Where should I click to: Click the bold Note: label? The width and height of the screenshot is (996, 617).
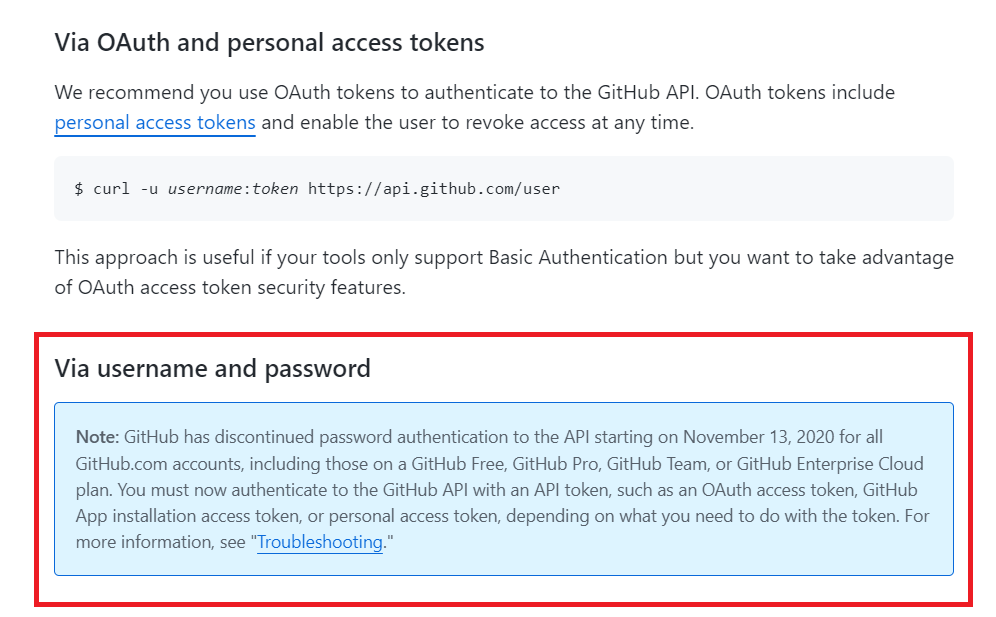click(97, 437)
